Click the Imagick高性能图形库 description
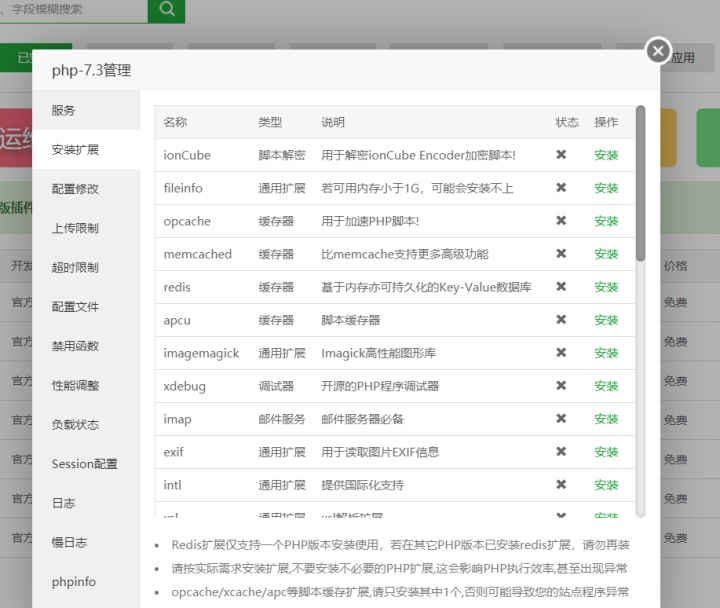Screen dimensions: 720x608 tap(378, 354)
